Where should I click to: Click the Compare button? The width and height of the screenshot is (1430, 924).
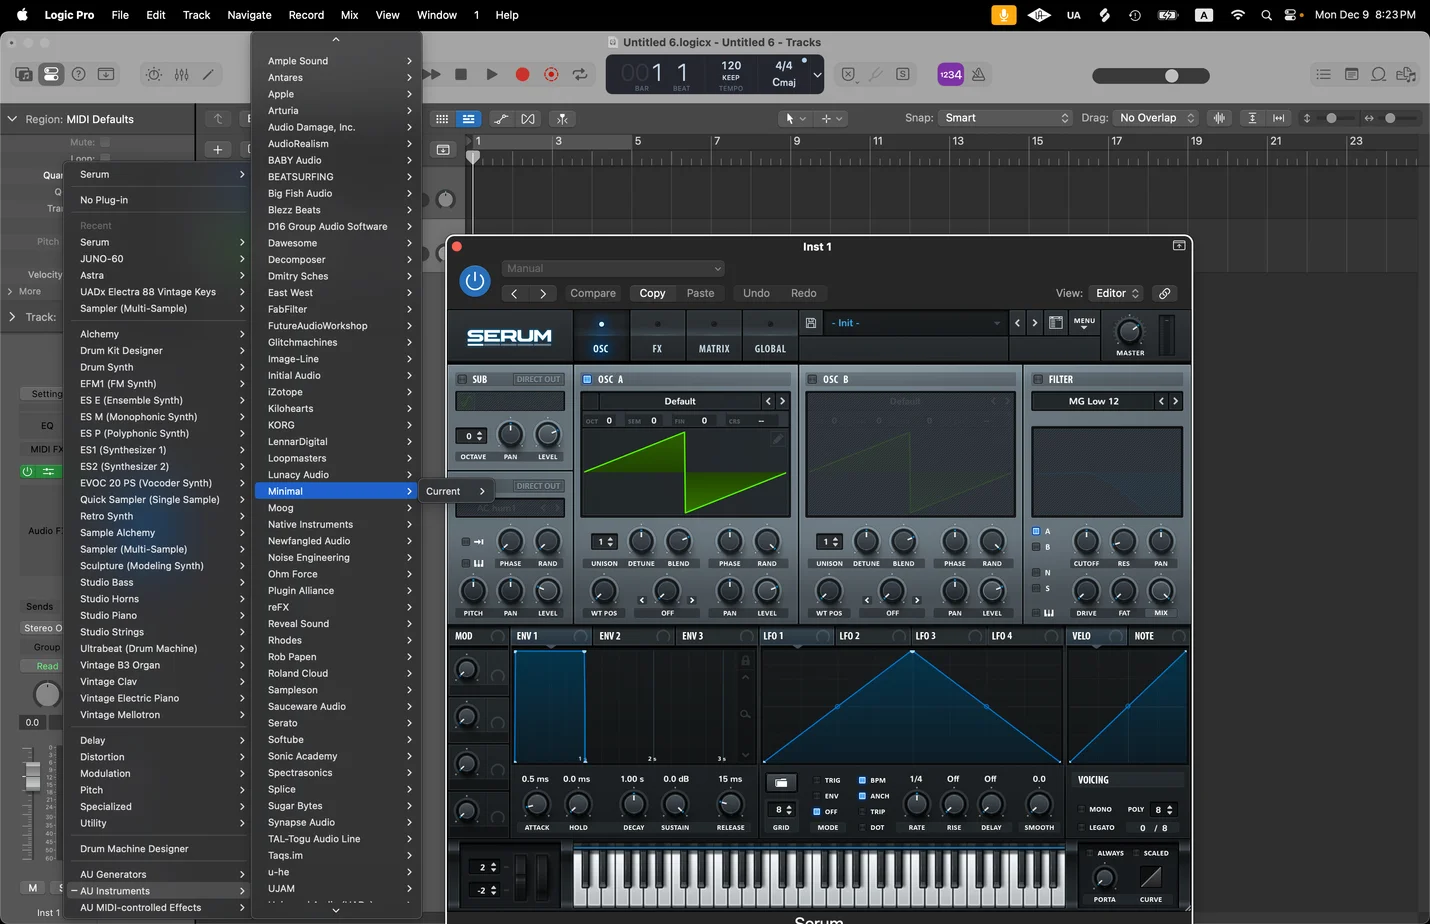[x=593, y=293]
